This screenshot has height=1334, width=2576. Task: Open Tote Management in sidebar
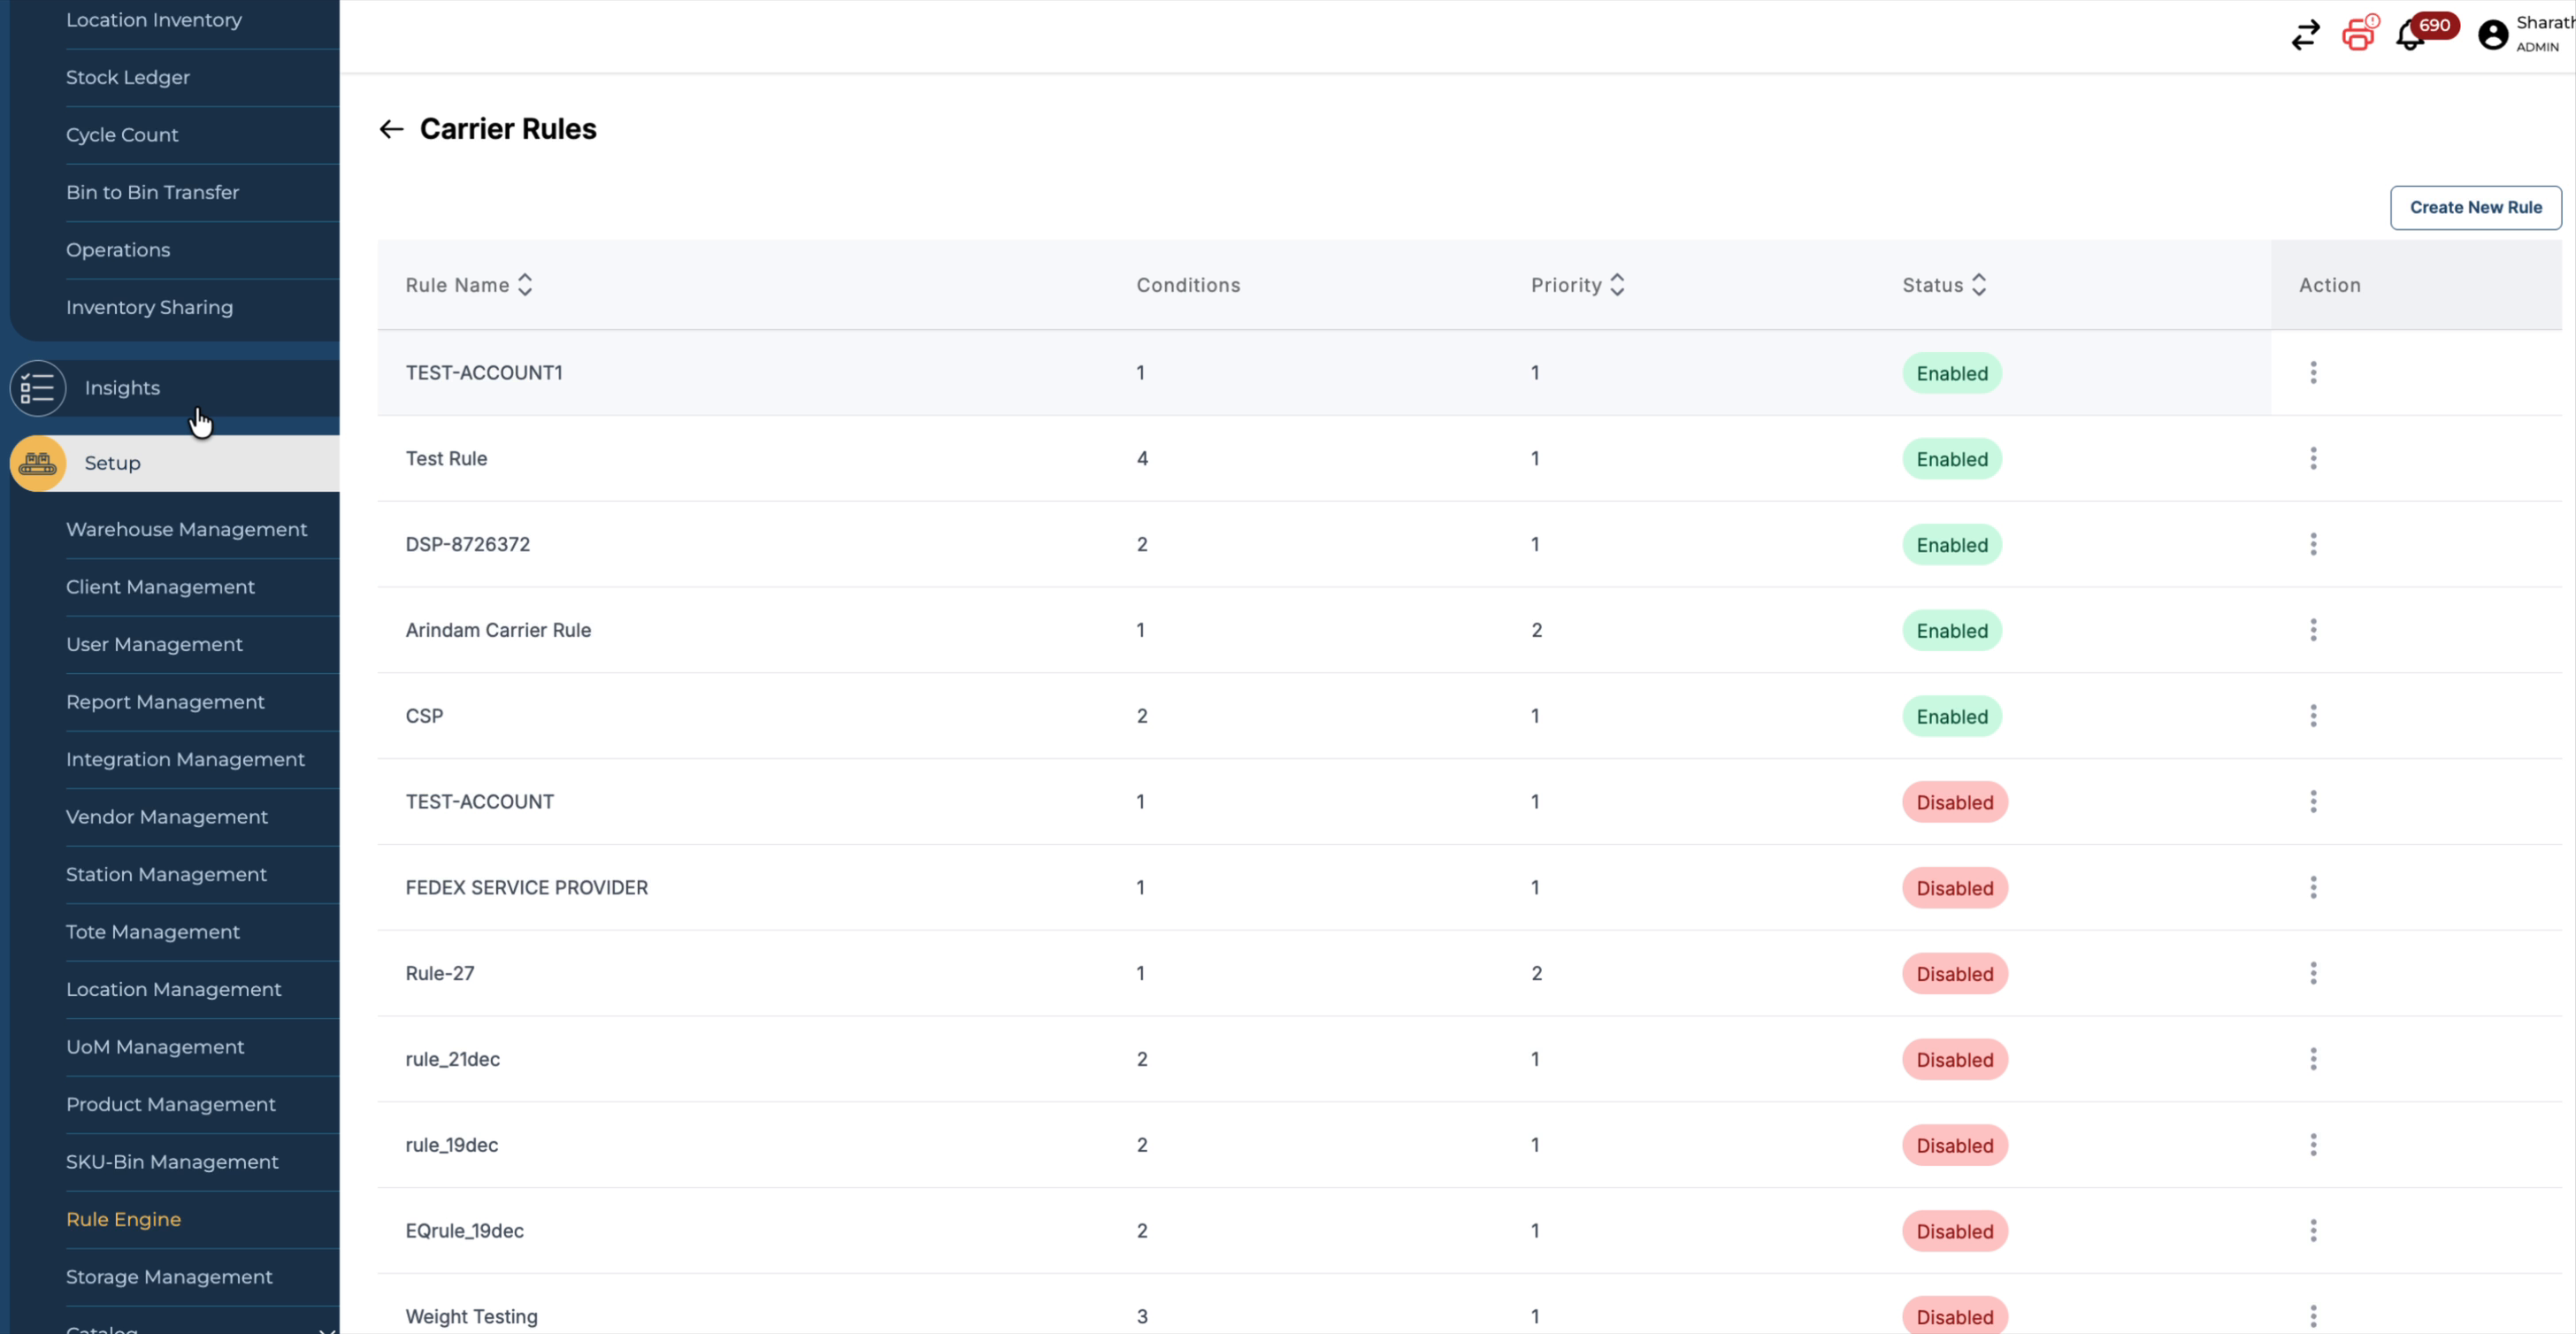click(x=153, y=933)
